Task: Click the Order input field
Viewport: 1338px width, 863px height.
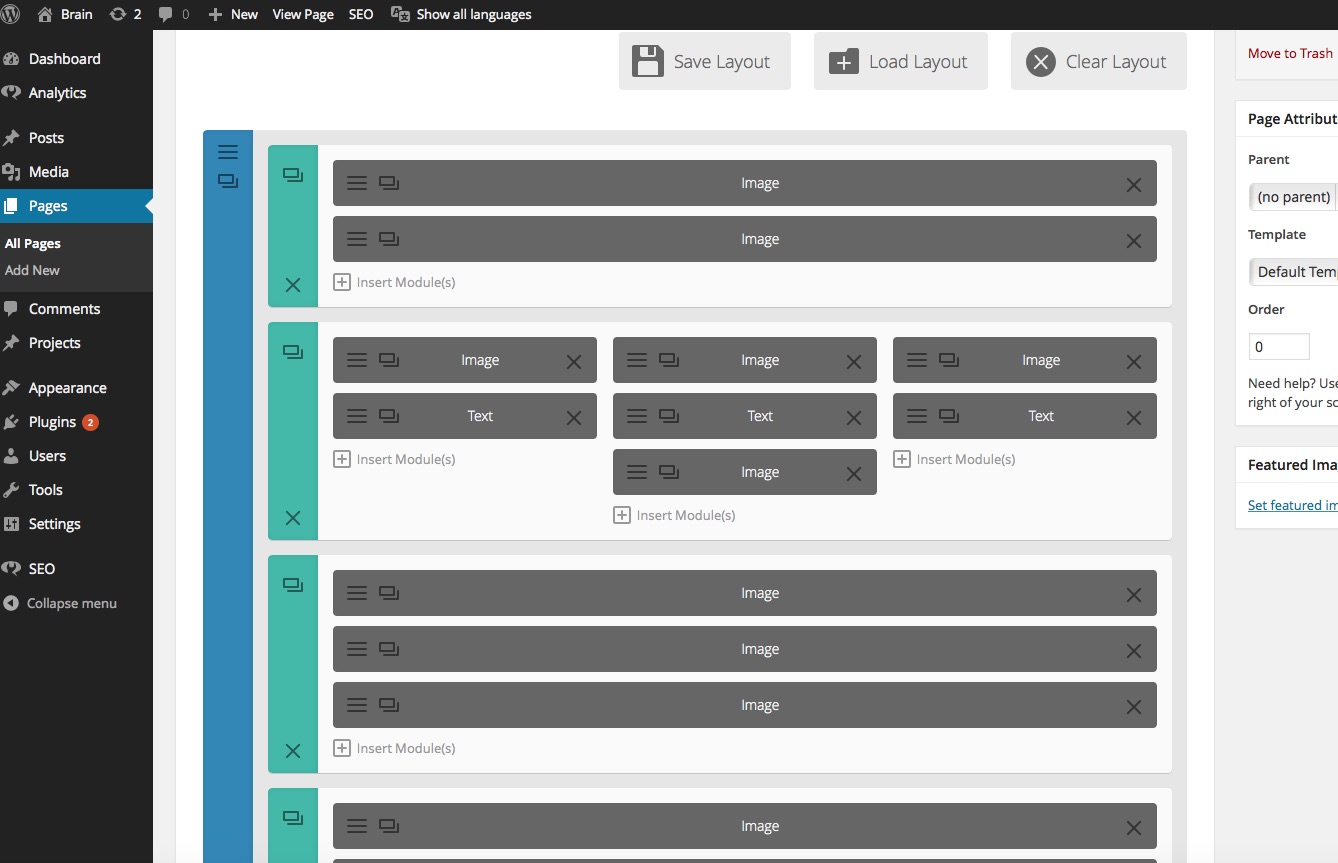Action: (x=1278, y=347)
